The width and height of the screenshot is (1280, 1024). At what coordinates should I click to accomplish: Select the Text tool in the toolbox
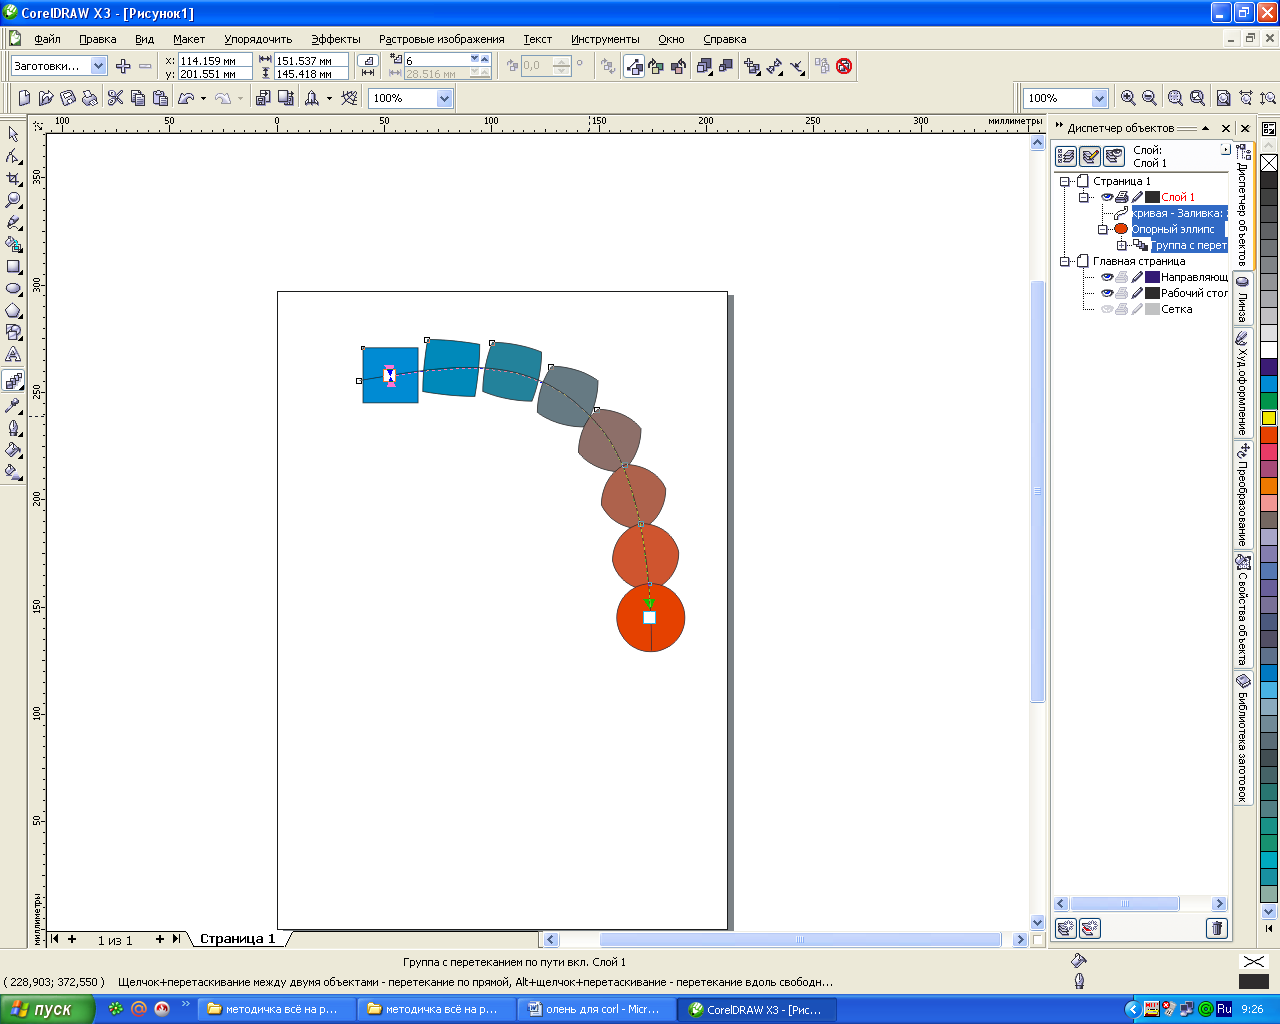coord(13,355)
